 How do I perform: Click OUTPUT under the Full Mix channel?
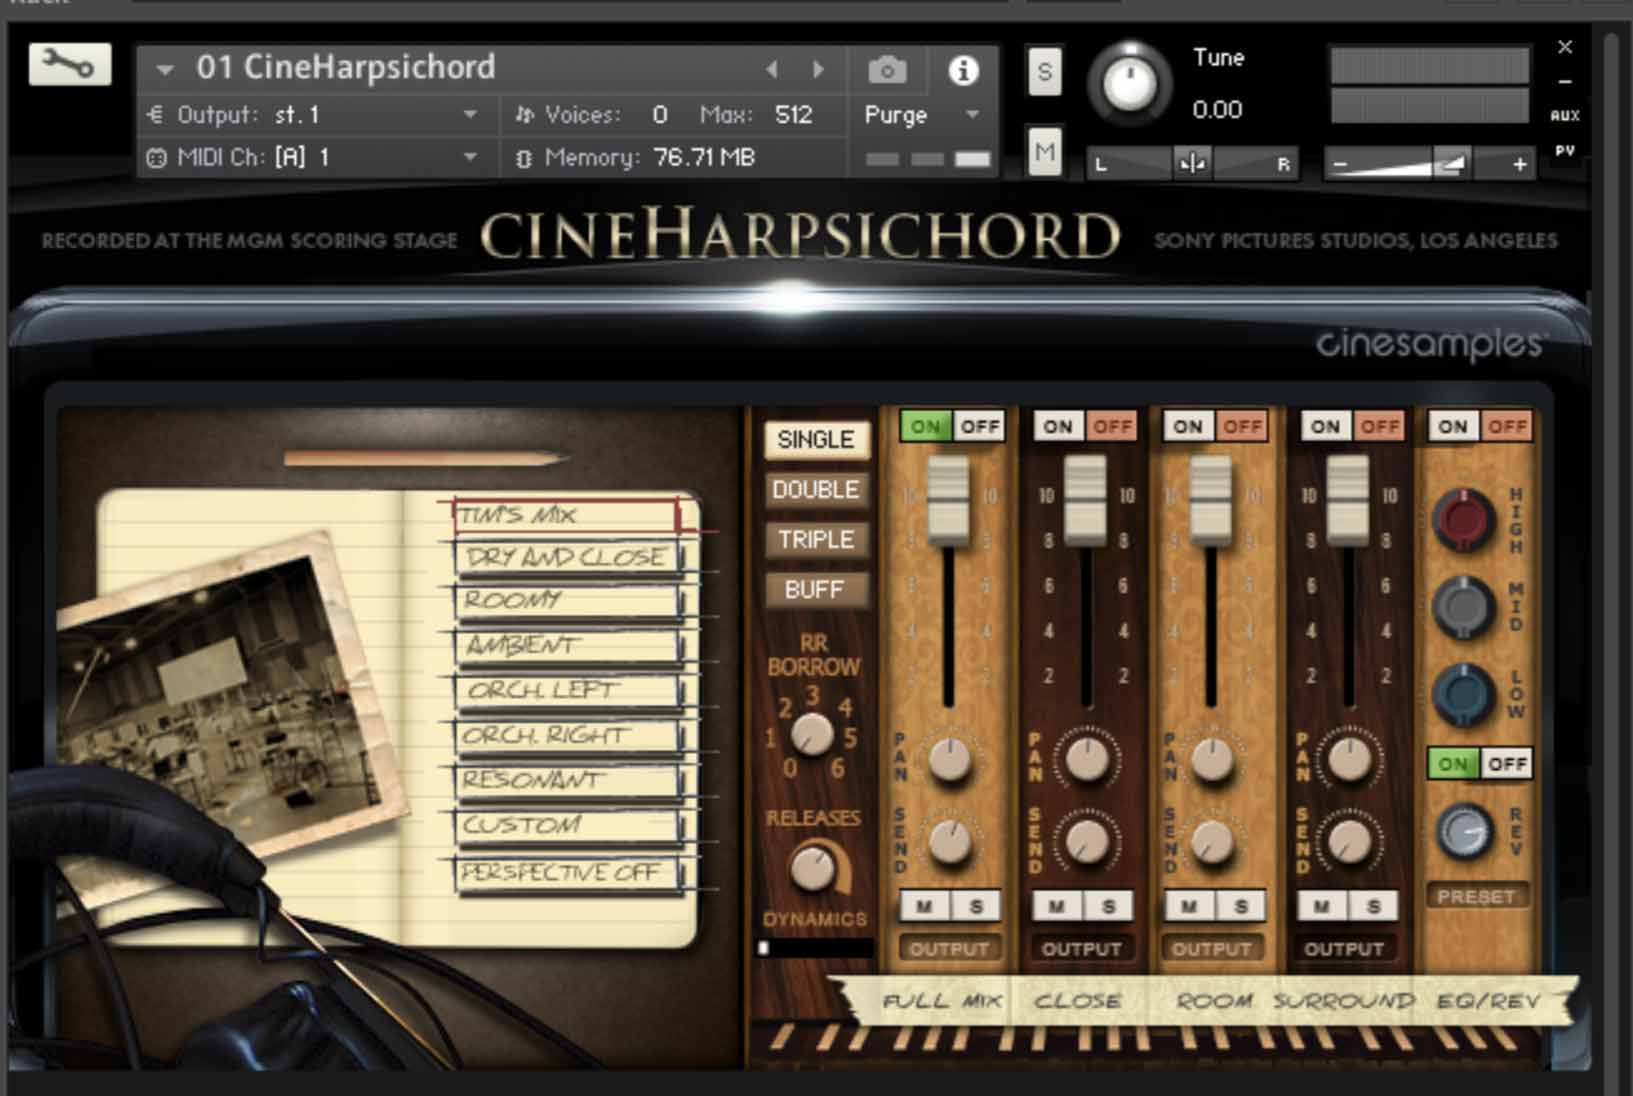tap(948, 948)
